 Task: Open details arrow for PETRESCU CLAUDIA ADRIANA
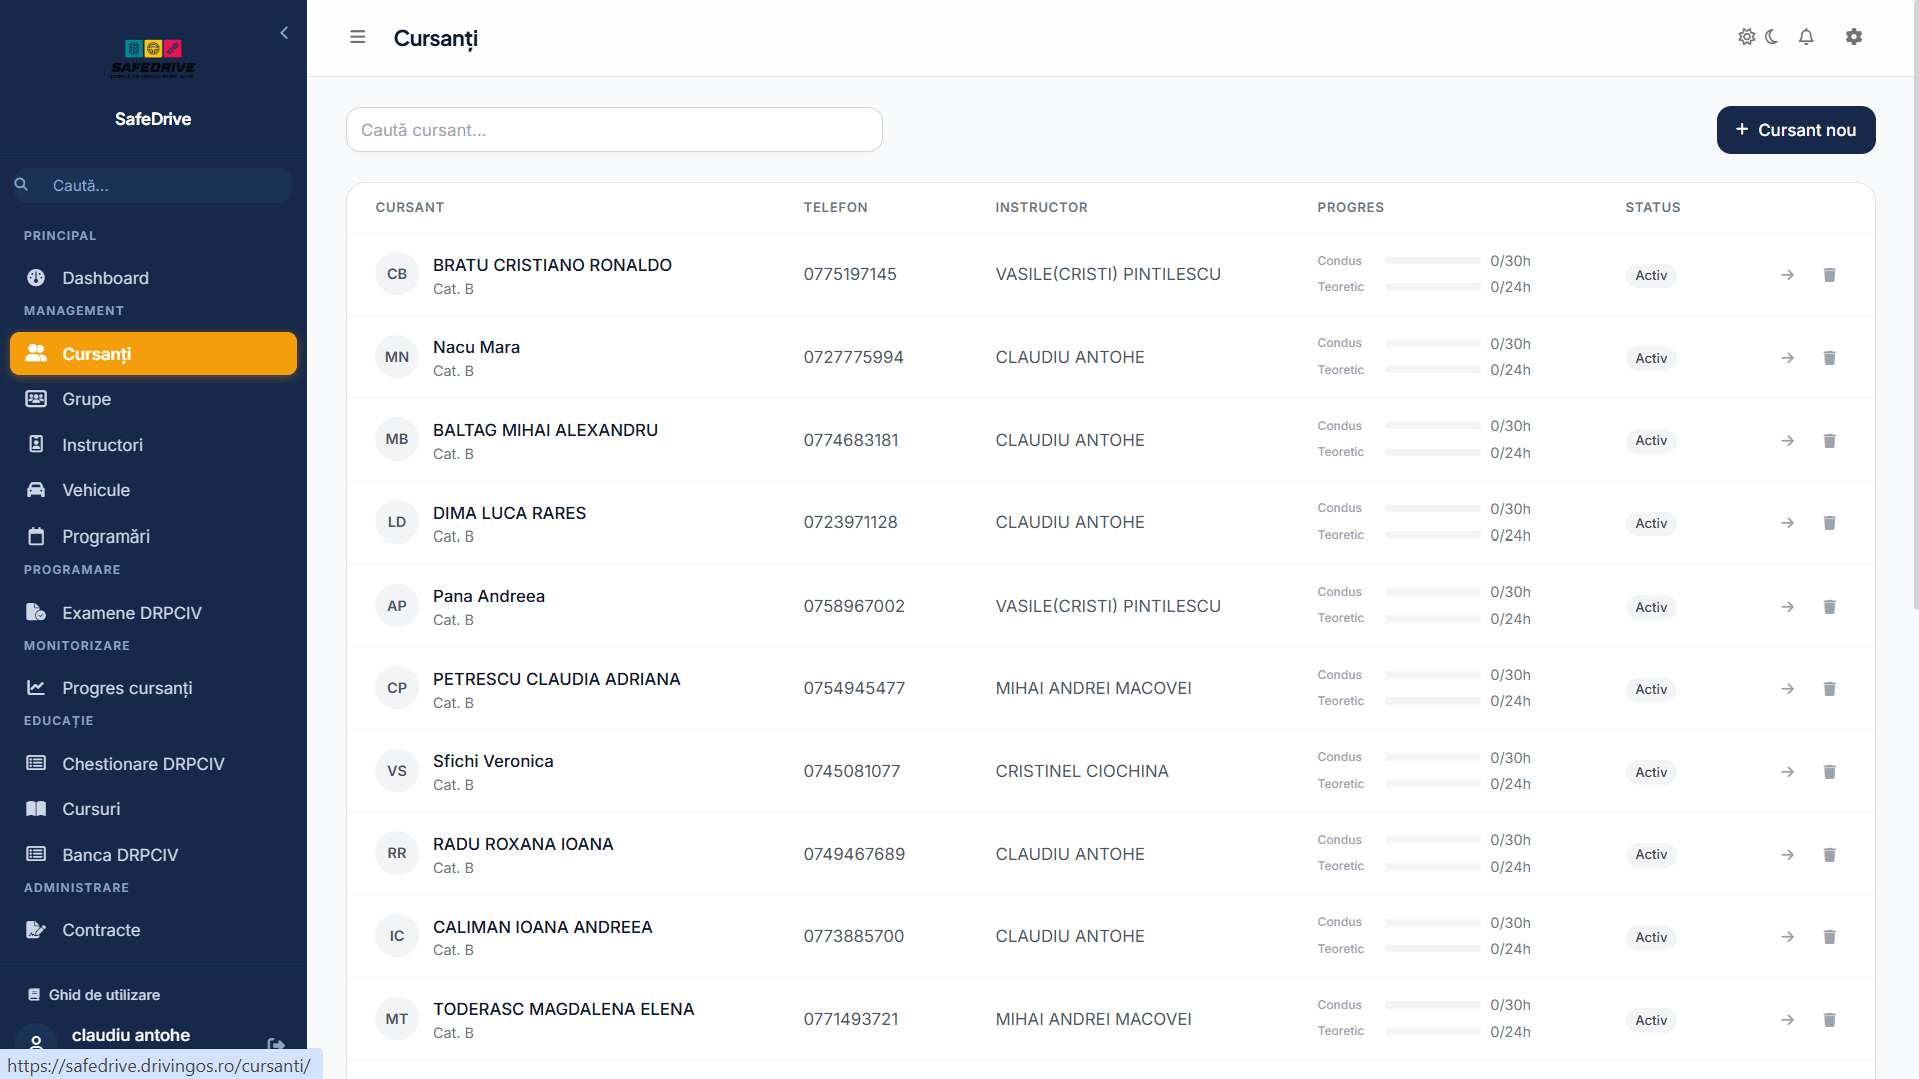[1787, 689]
